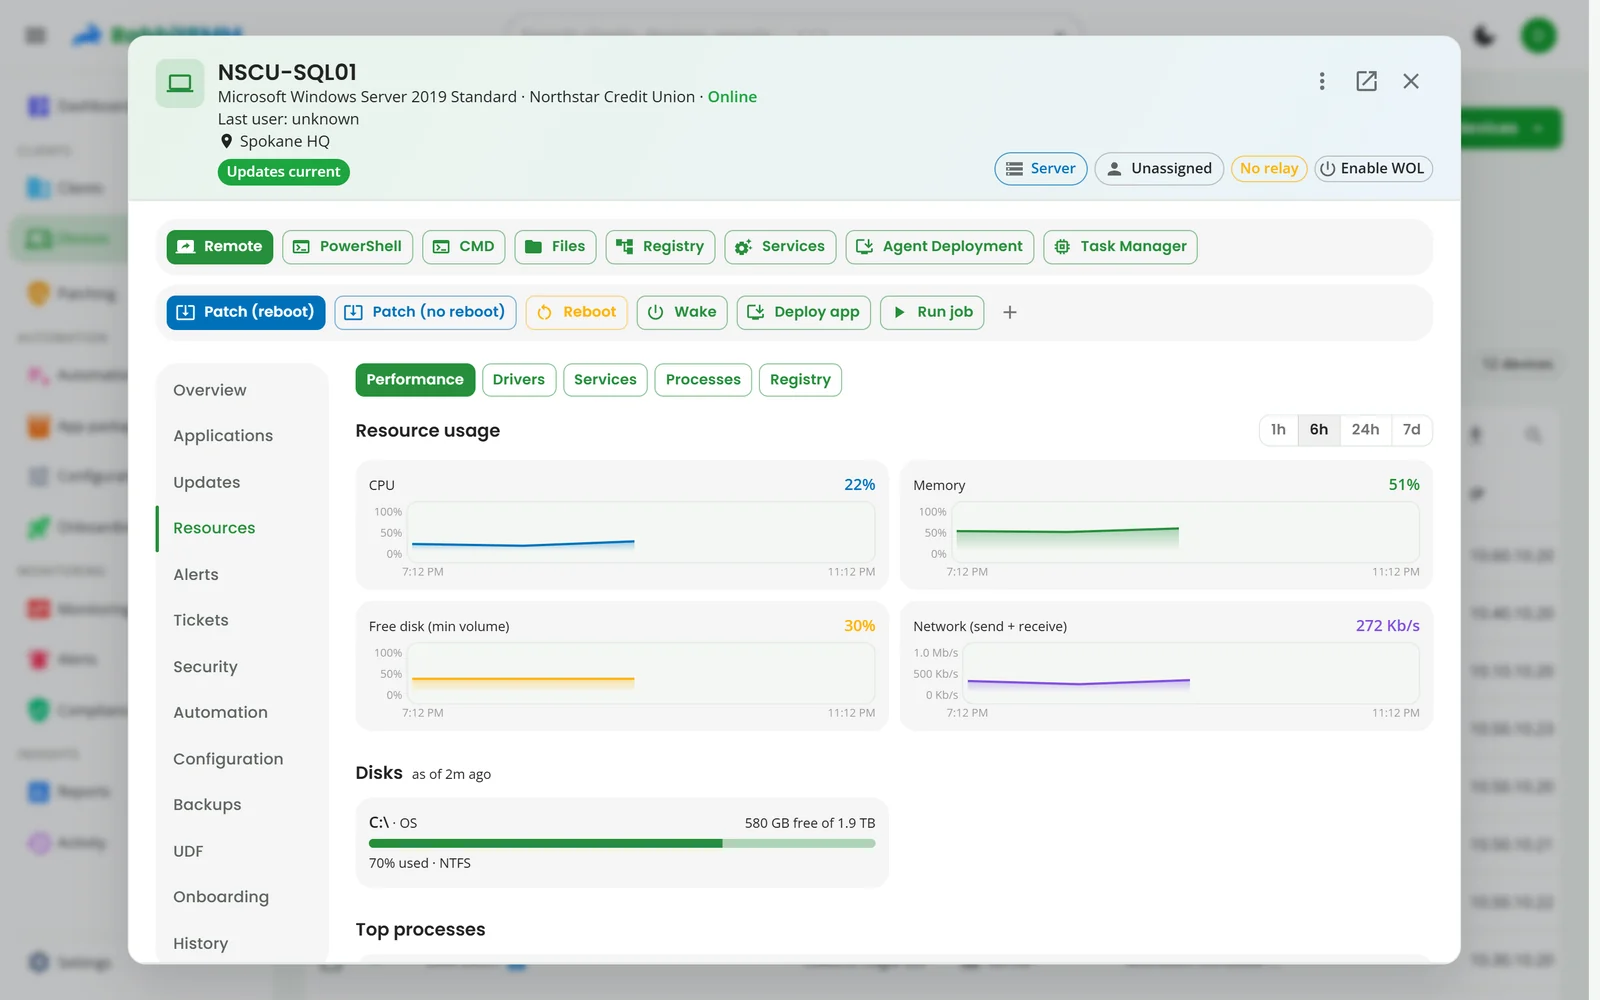Screen dimensions: 1600x1000
Task: Set time range to 24h
Action: (x=1365, y=430)
